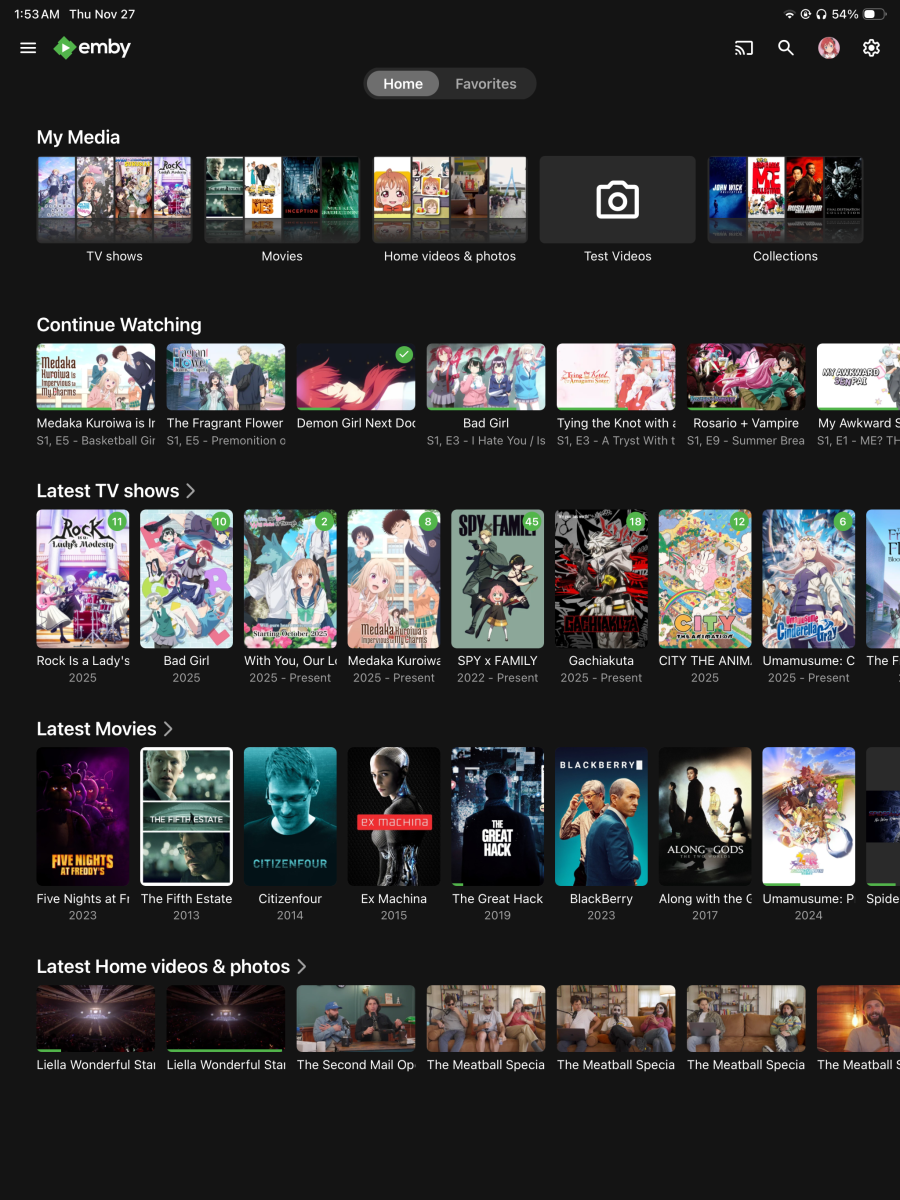Tap the 12 badge on CITY THE ANIMATION
Viewport: 900px width, 1200px height.
click(740, 522)
